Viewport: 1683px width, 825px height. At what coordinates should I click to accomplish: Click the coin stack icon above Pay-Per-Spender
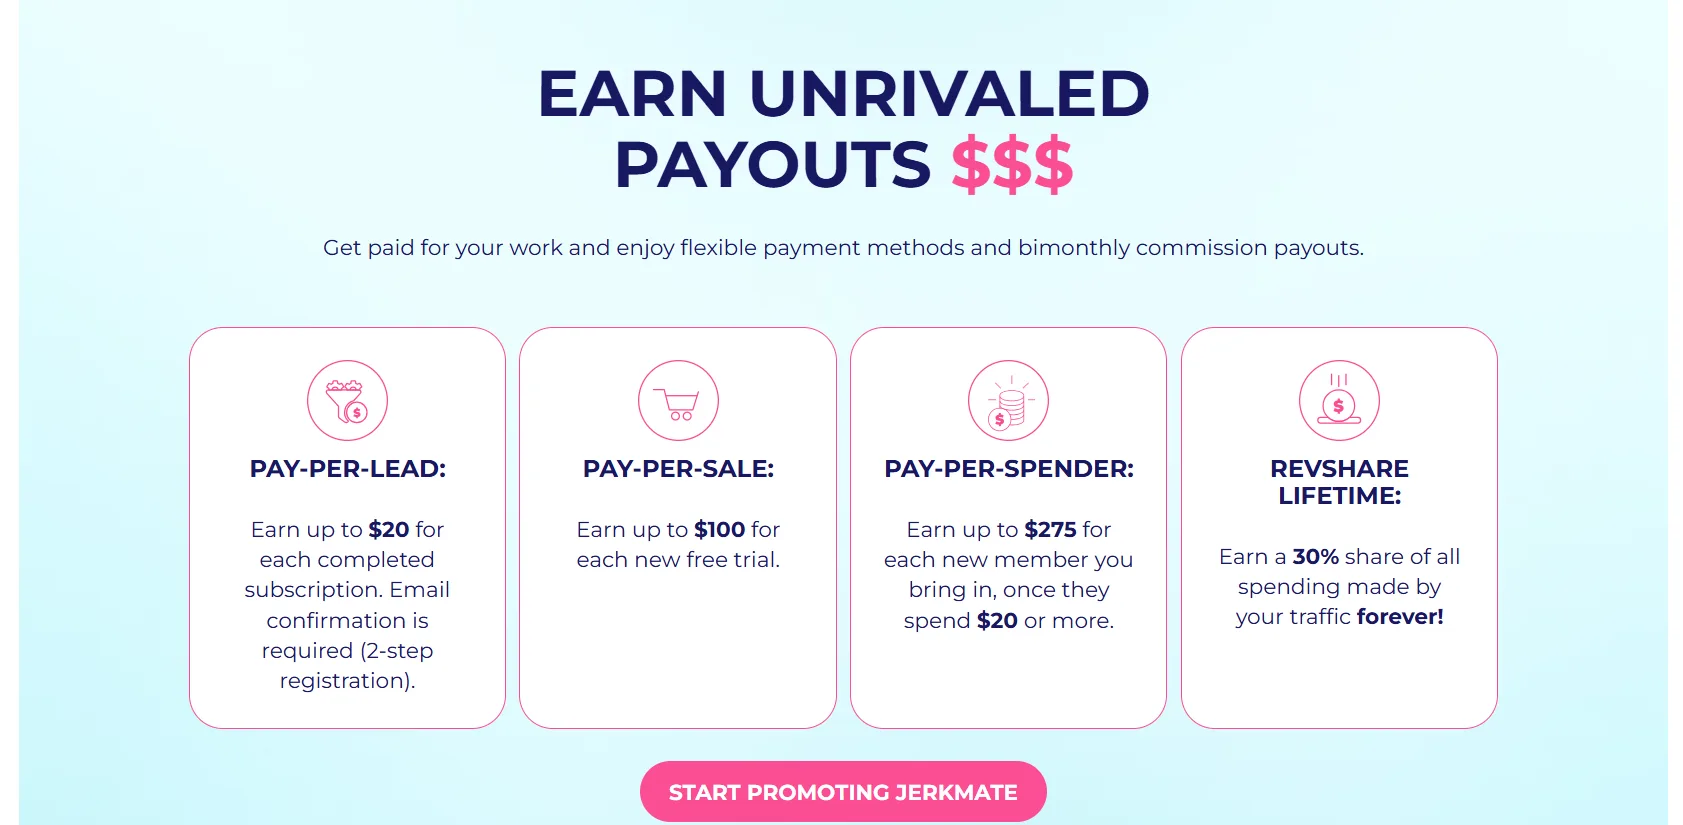coord(1008,400)
